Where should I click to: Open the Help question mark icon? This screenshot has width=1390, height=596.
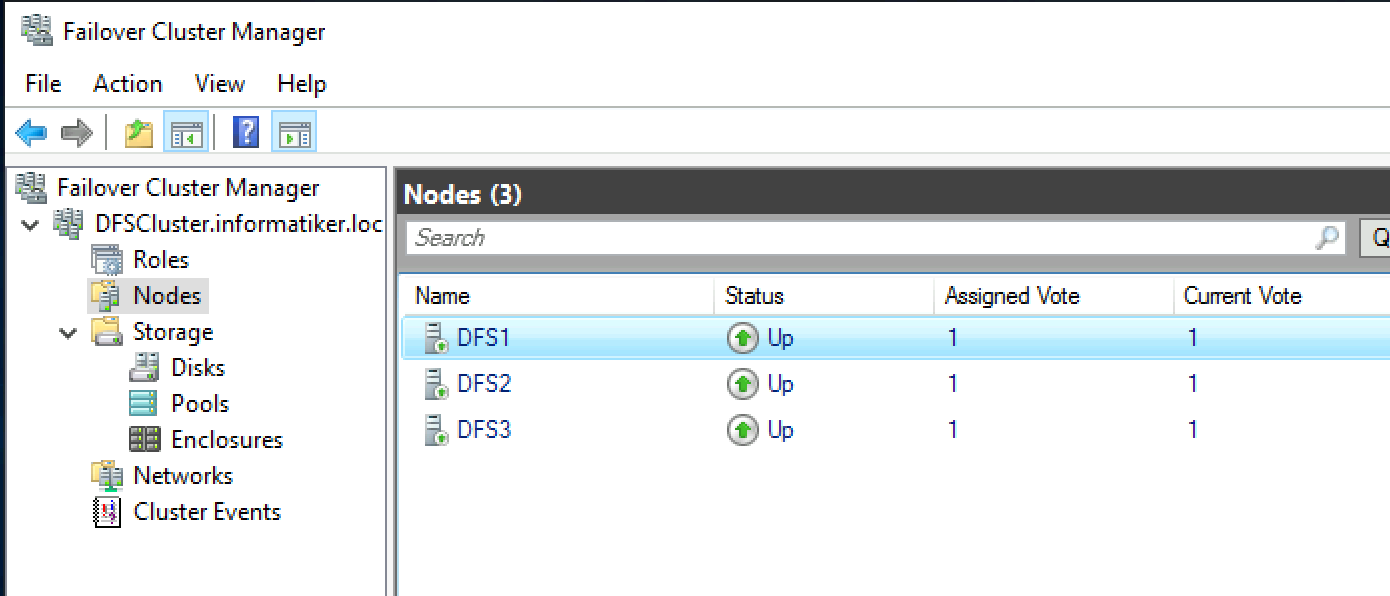point(245,132)
